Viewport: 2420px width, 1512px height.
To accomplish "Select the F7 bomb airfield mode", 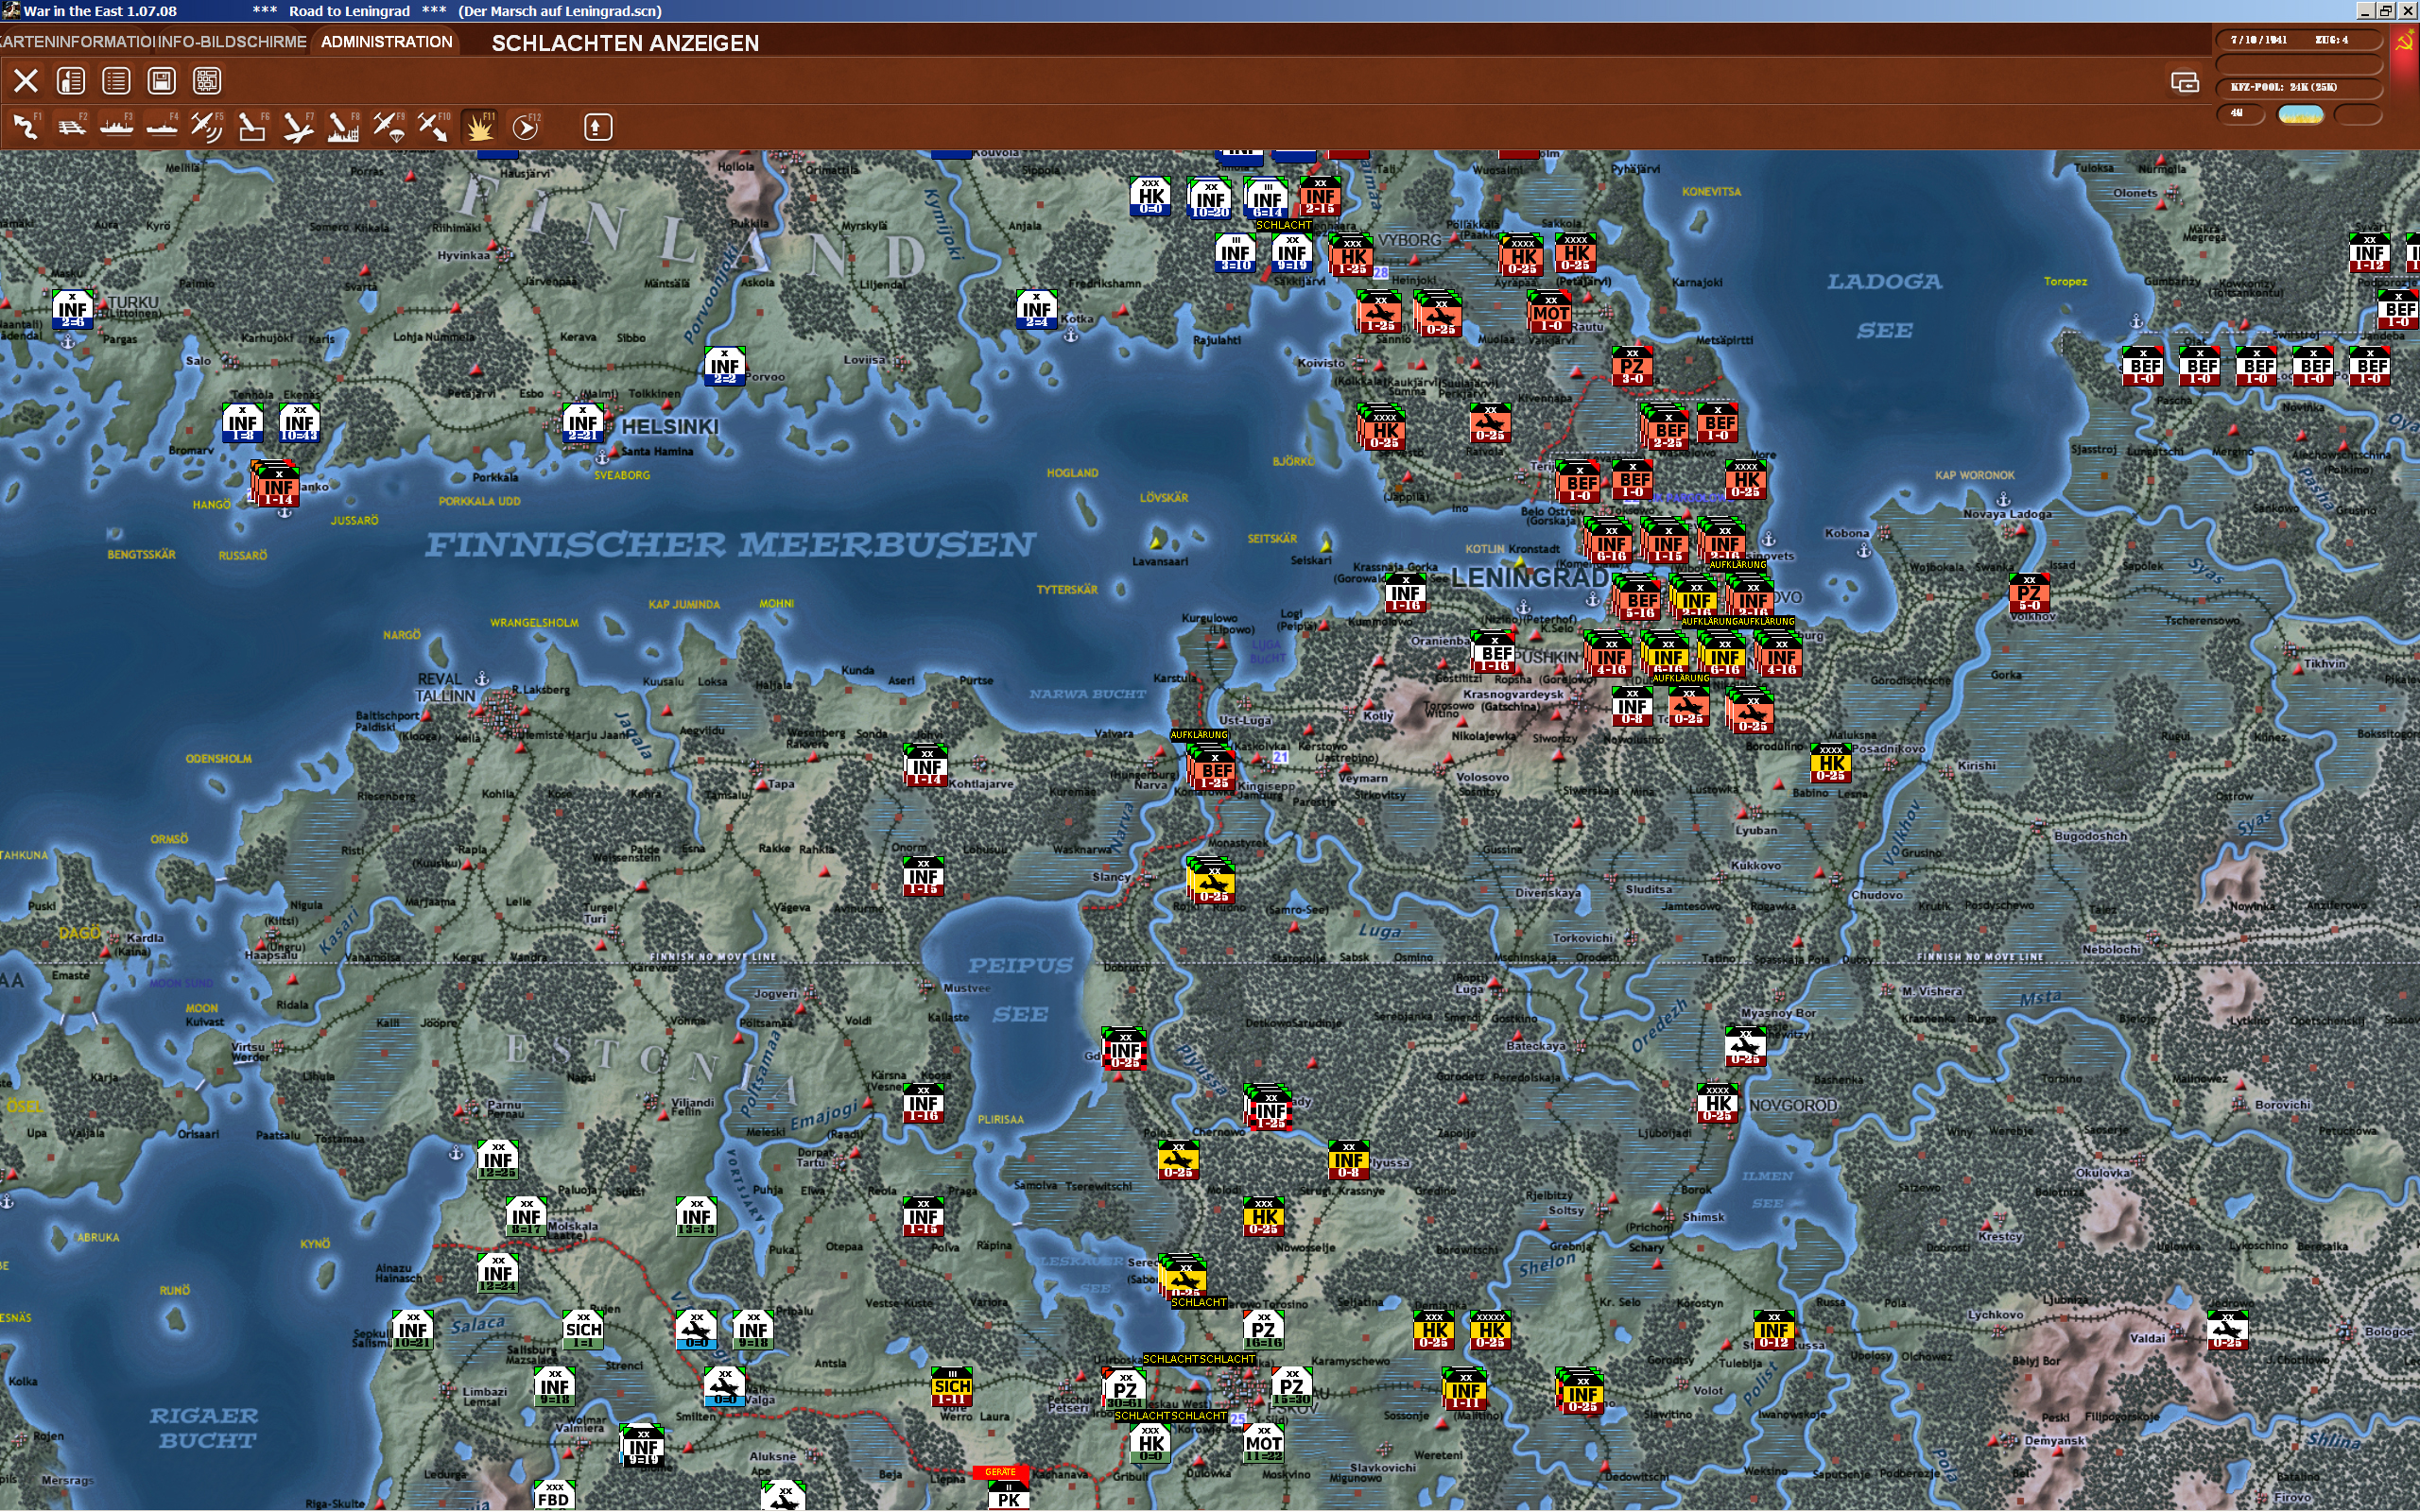I will point(297,127).
